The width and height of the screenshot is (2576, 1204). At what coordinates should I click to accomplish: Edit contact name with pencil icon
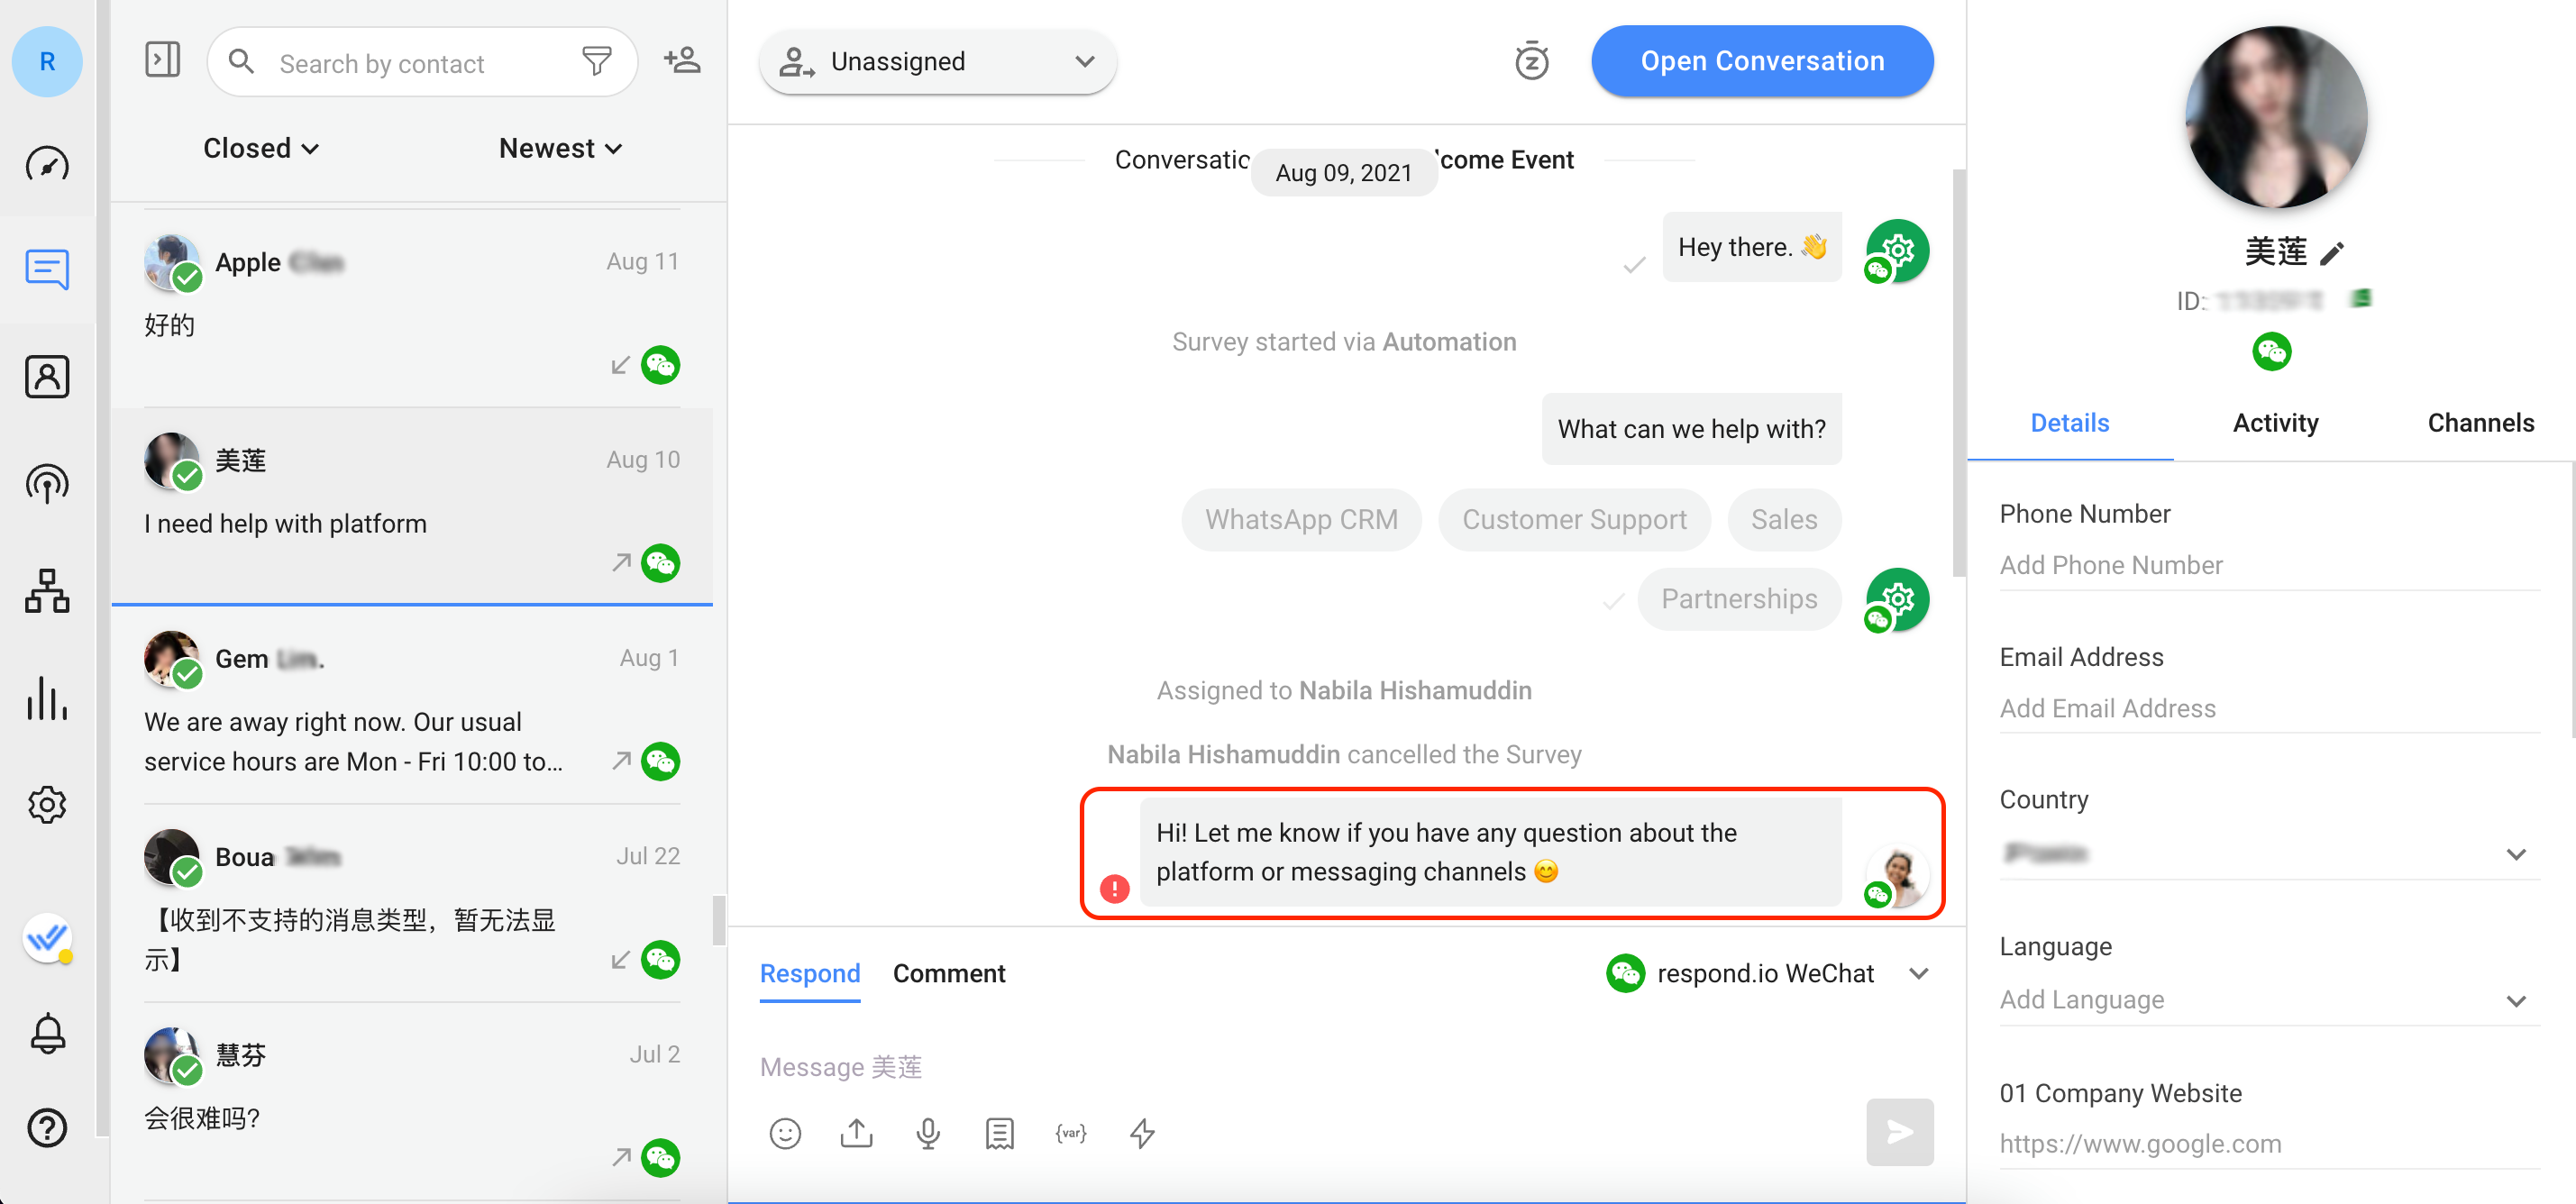2332,254
